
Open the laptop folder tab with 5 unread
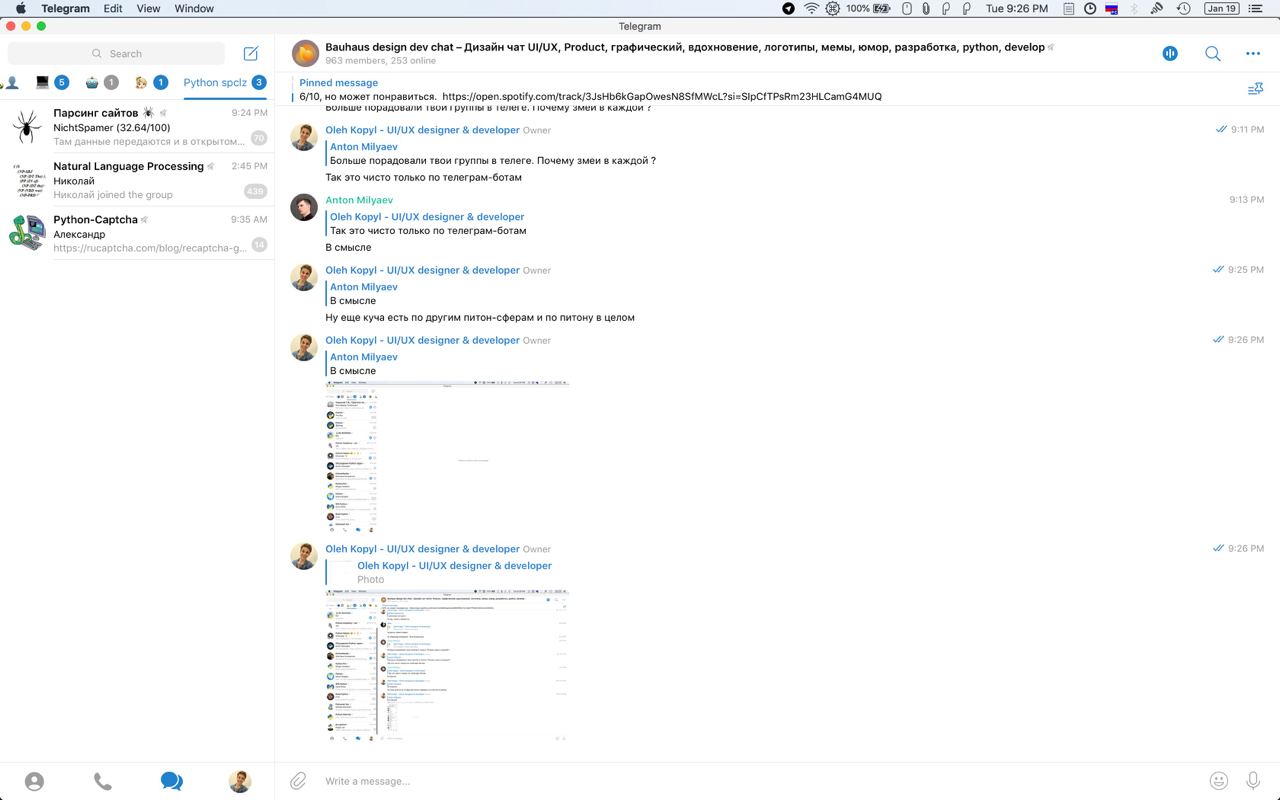tap(51, 82)
